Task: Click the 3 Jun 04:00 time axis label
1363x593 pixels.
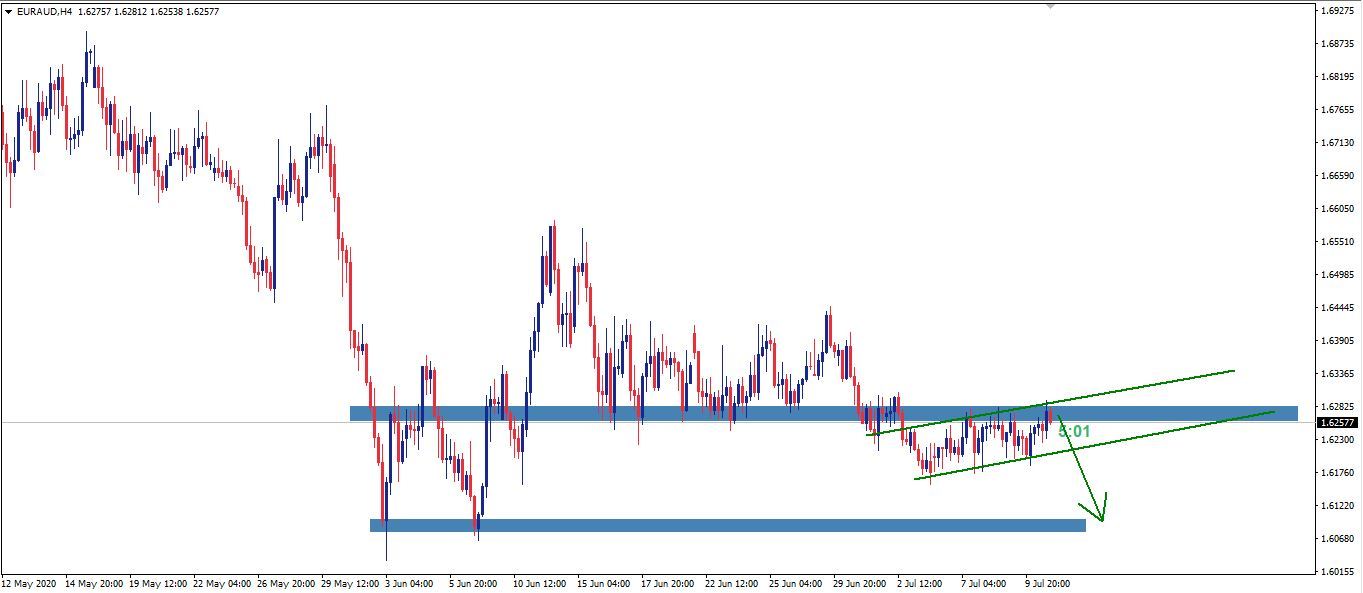Action: point(408,584)
